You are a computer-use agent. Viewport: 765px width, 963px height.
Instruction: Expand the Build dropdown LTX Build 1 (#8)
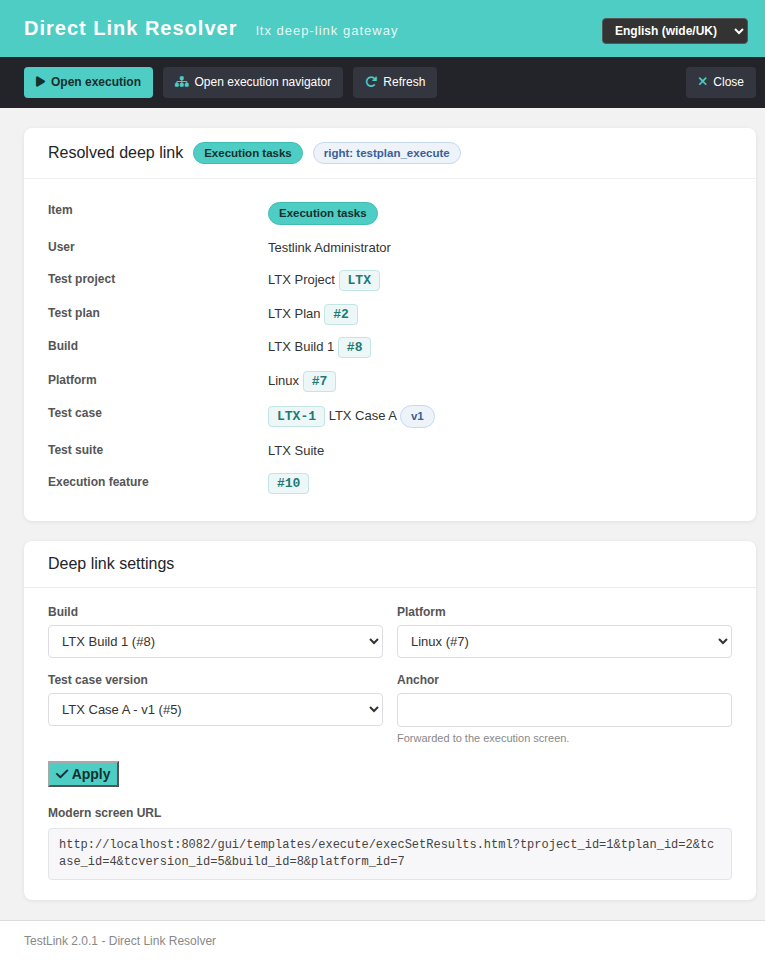pos(216,641)
